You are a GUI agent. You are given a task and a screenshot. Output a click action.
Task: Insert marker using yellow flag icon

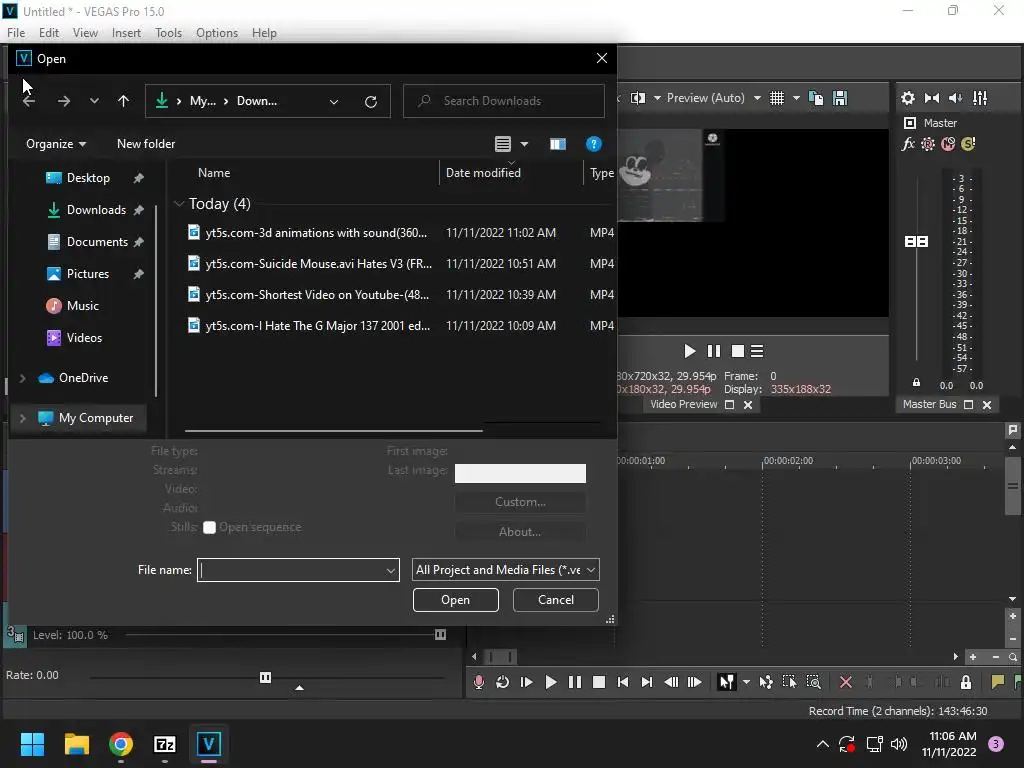pos(997,682)
